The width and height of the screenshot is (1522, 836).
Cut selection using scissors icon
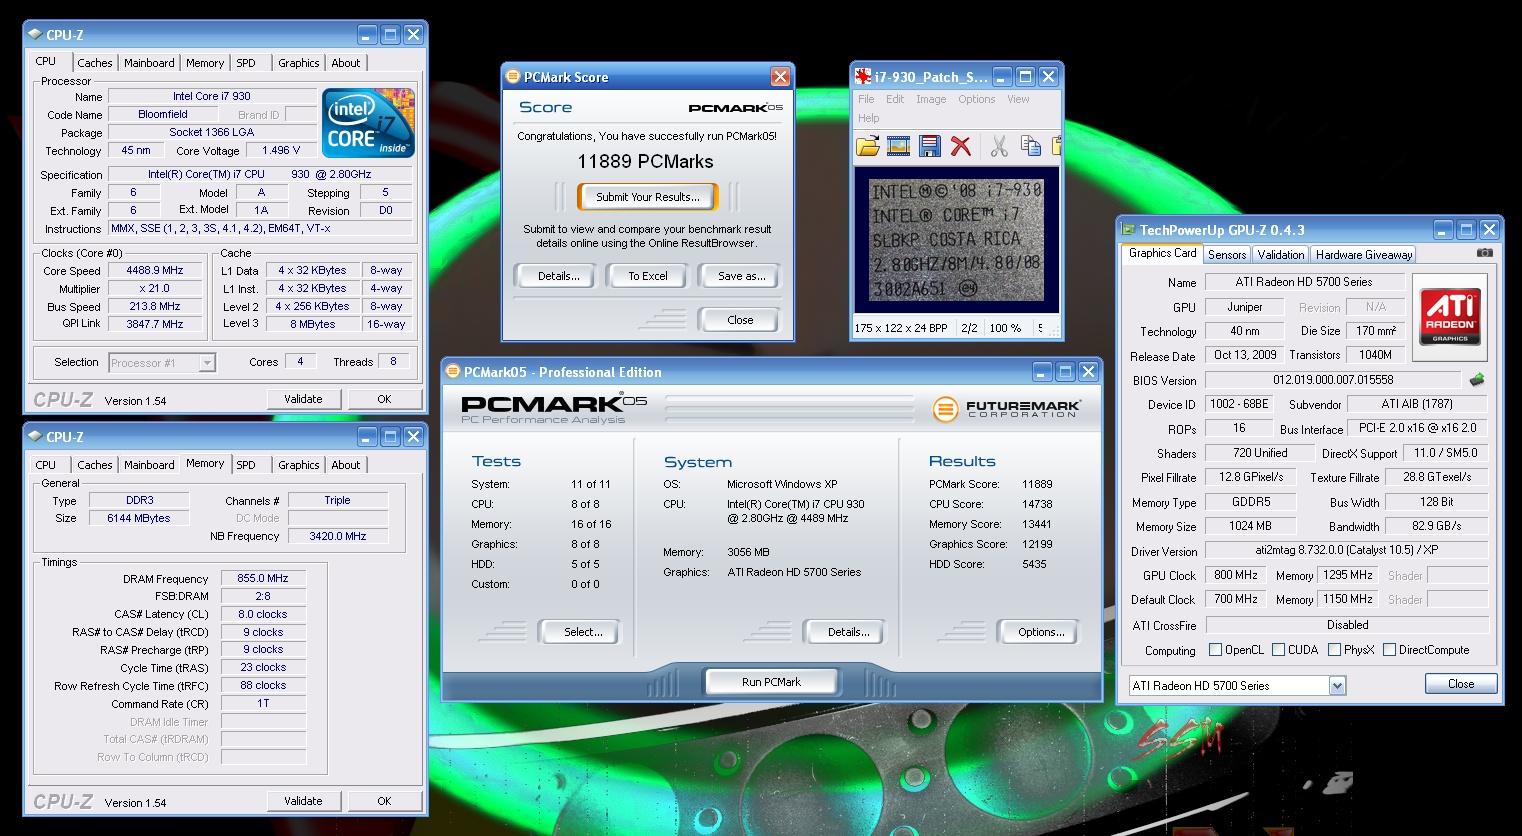(999, 147)
